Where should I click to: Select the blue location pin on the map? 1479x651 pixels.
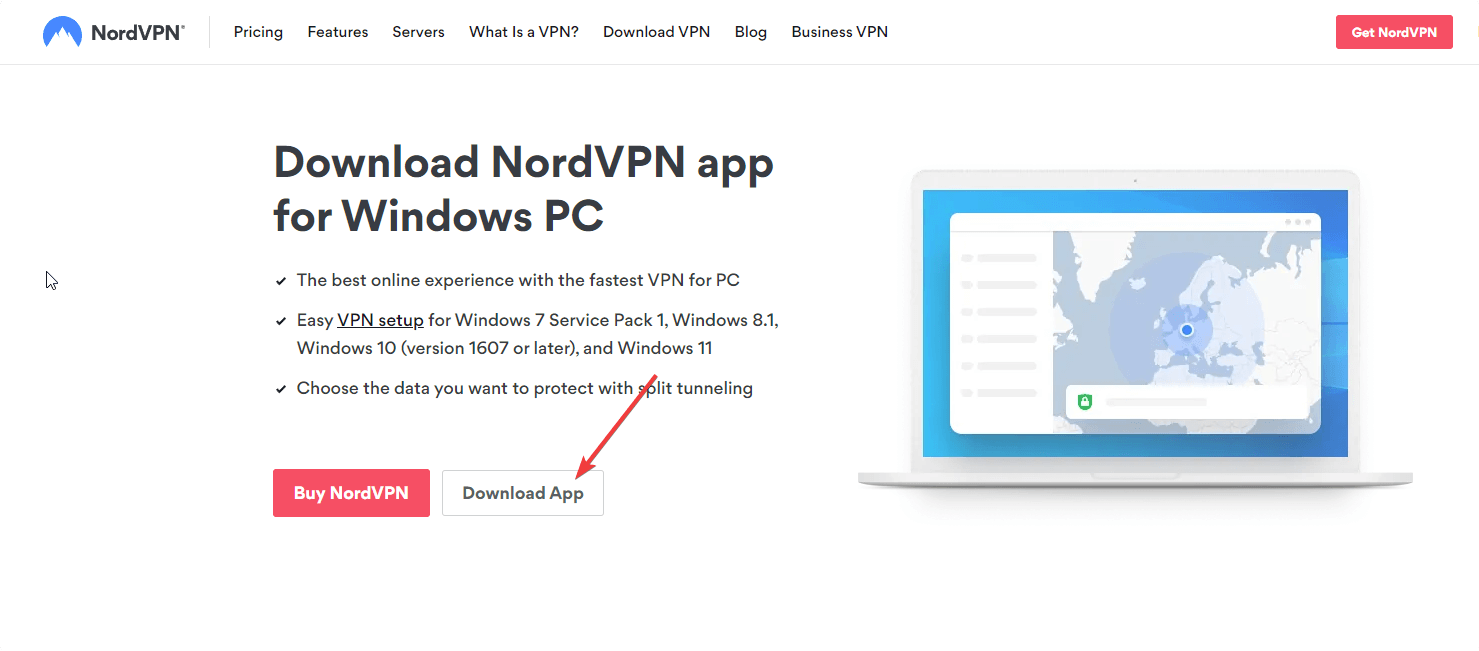point(1185,329)
